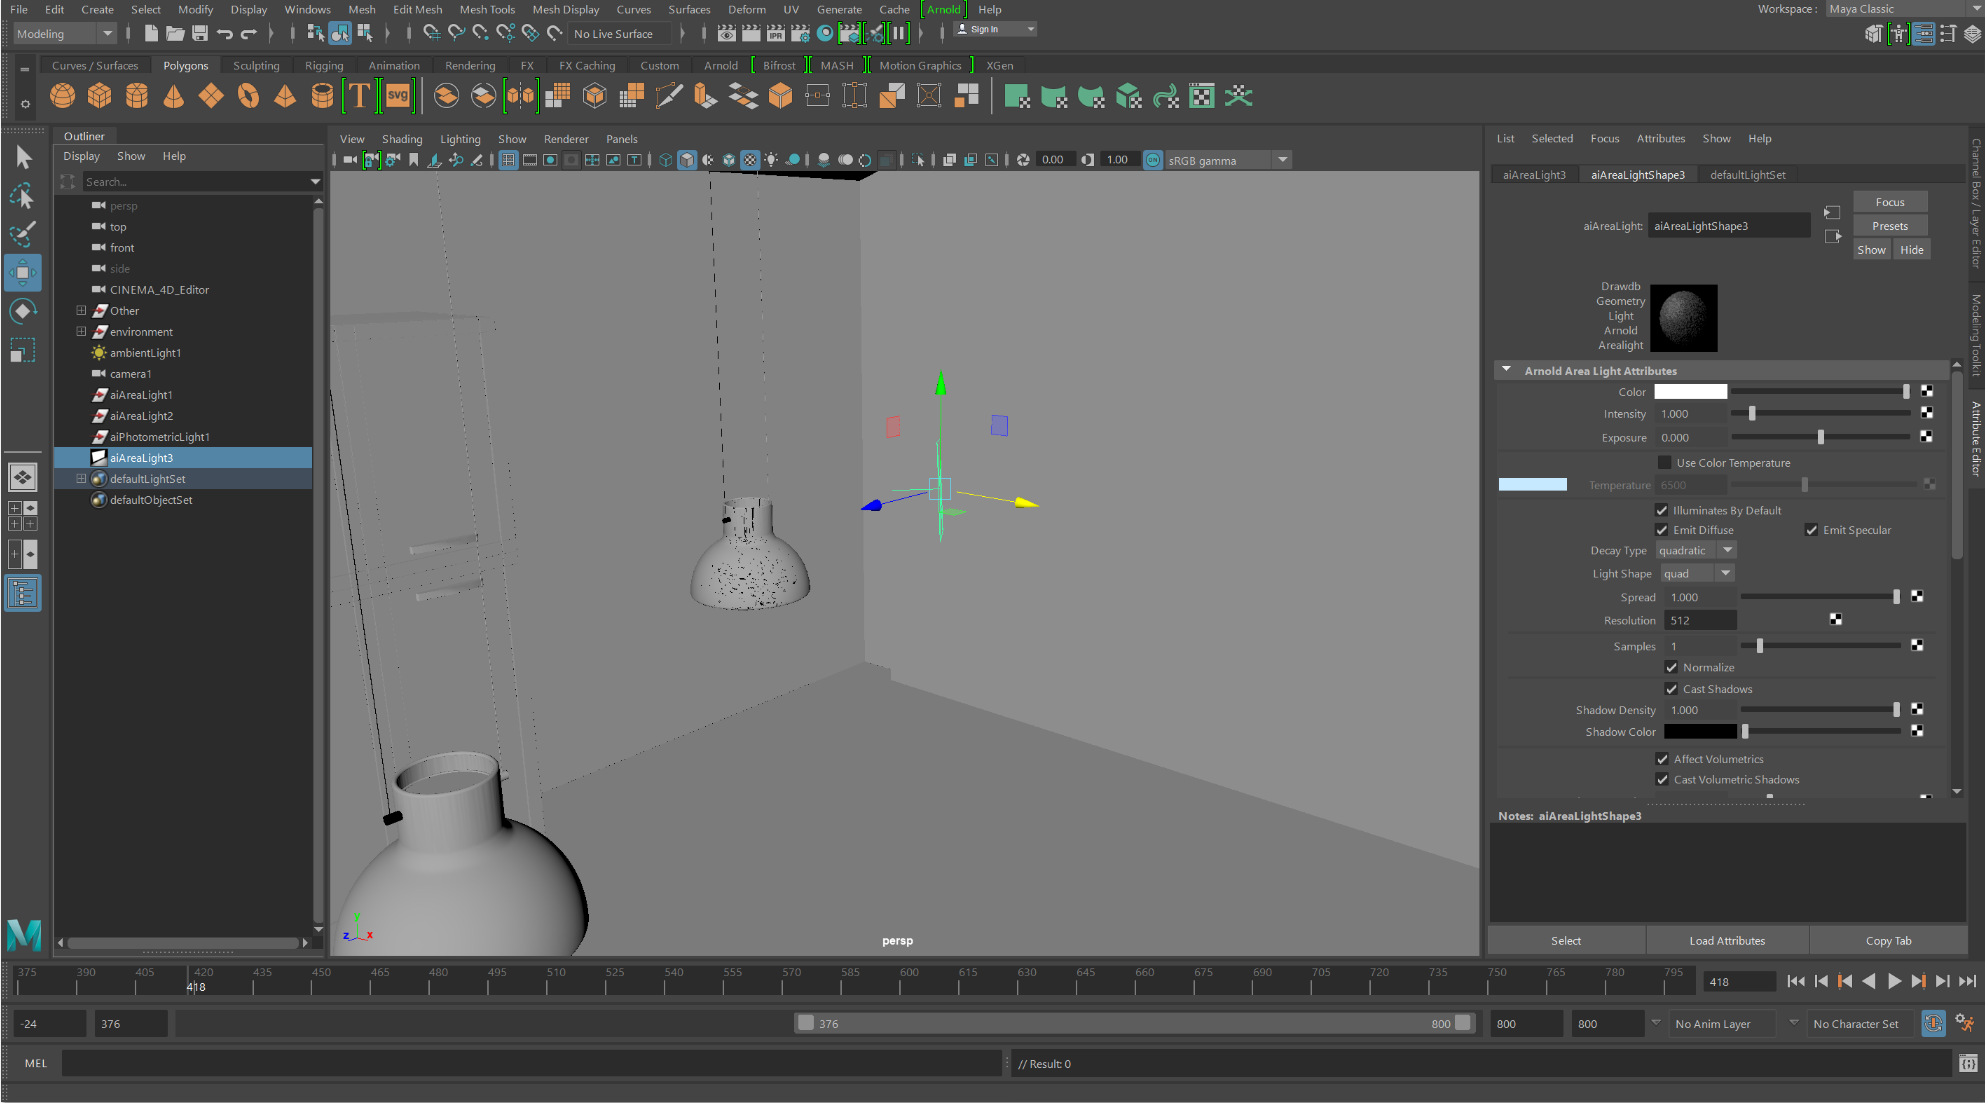Play the timeline forwards
The image size is (1985, 1103).
coord(1894,981)
